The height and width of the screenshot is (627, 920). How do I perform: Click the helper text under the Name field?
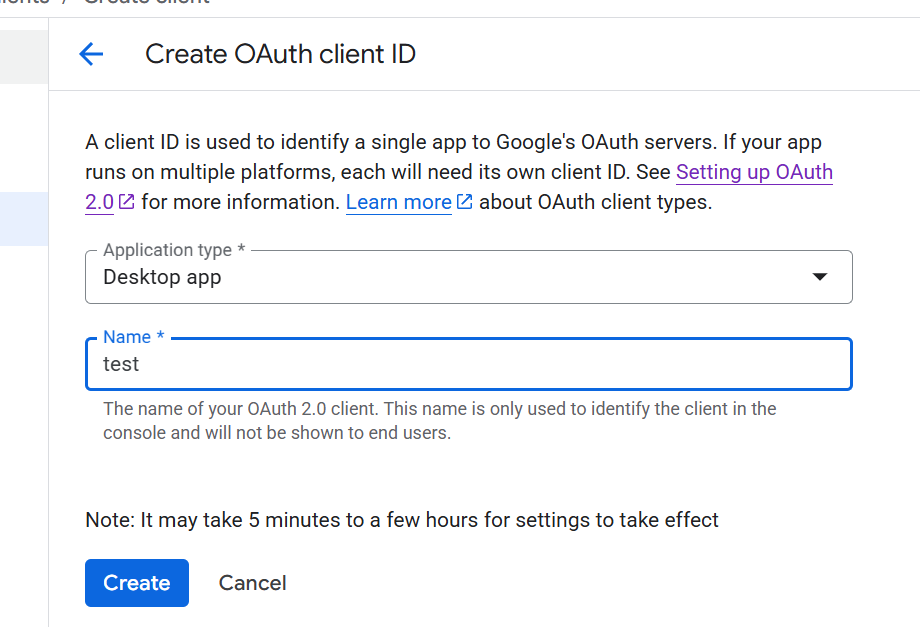tap(439, 421)
